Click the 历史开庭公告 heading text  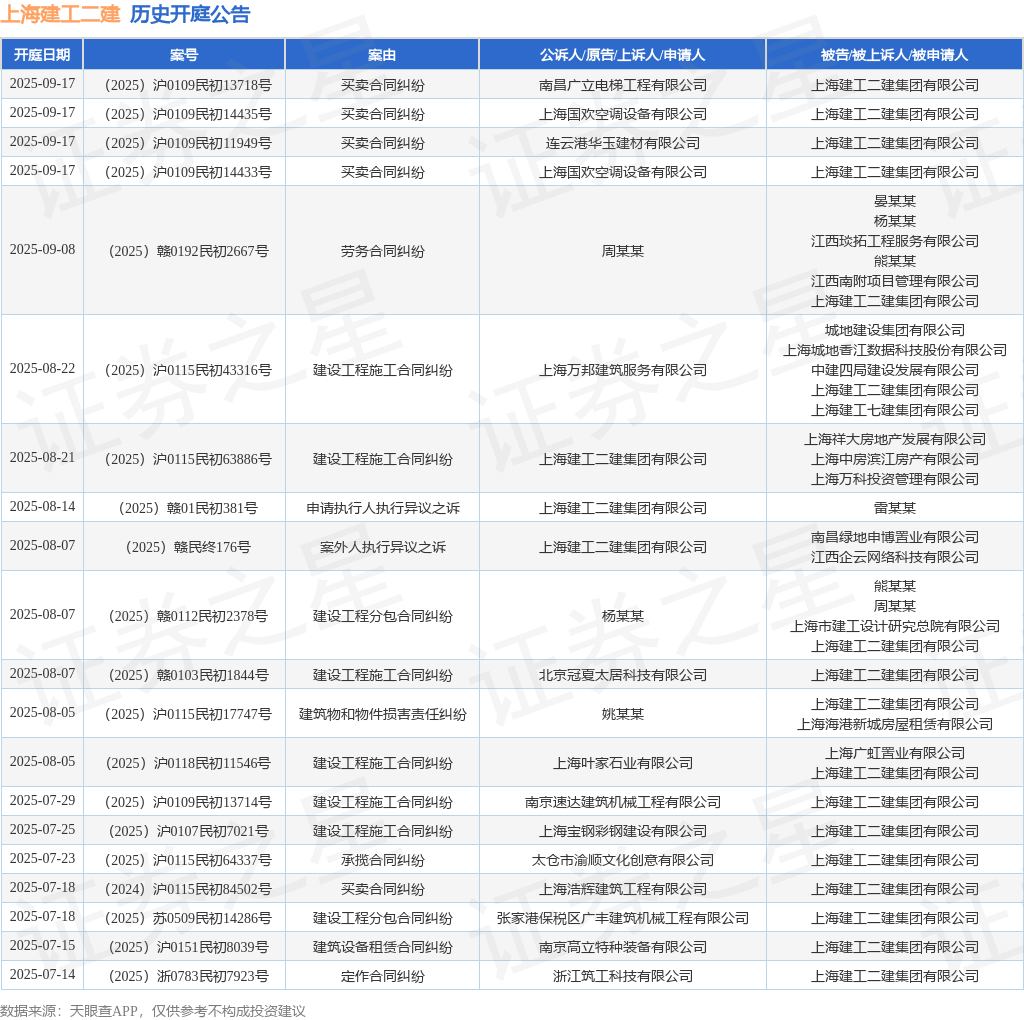click(190, 14)
